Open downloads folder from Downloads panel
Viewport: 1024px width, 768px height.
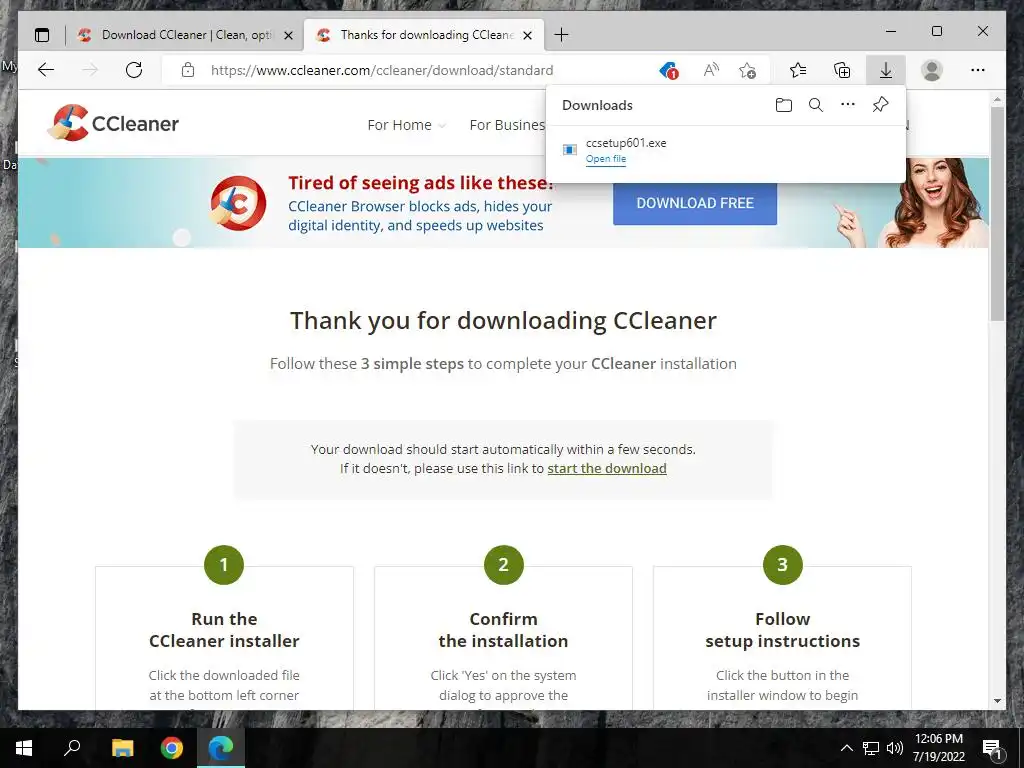pyautogui.click(x=784, y=105)
